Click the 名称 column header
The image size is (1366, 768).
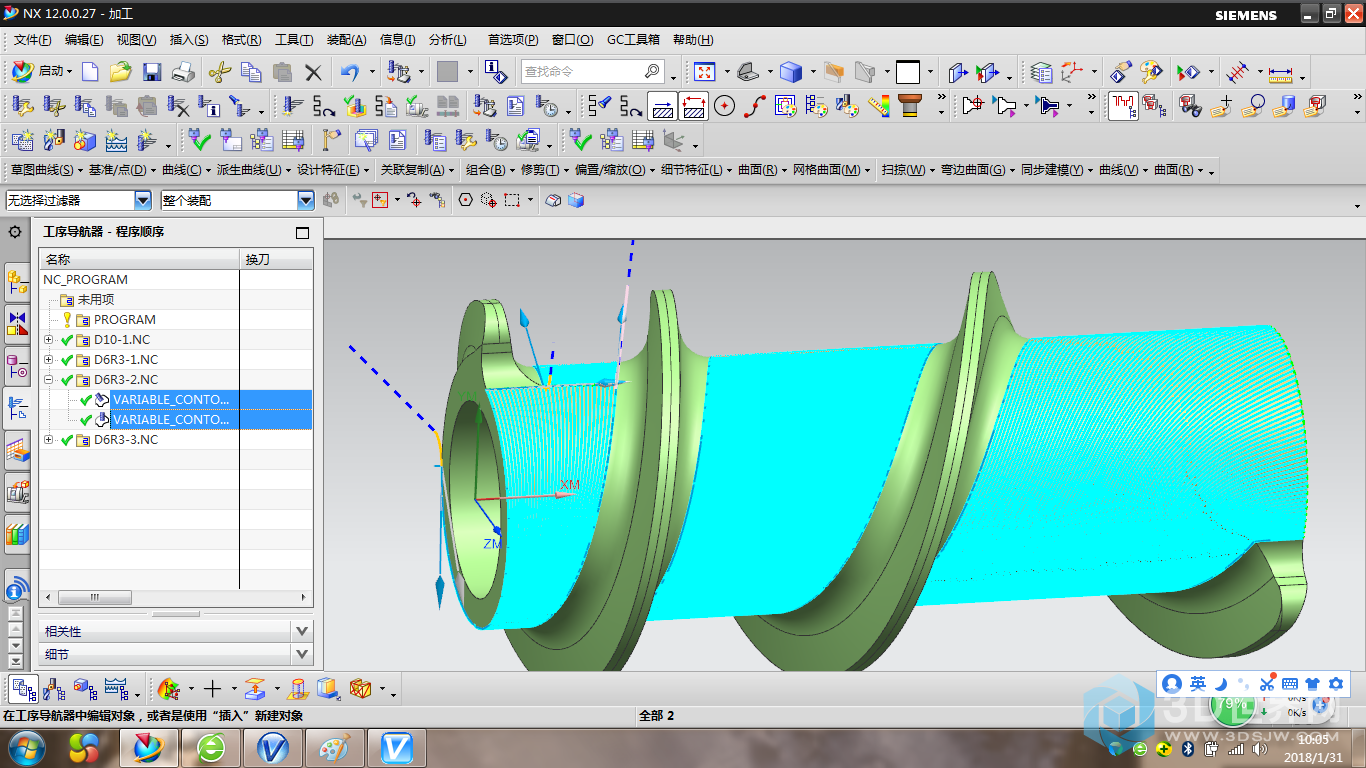pyautogui.click(x=139, y=259)
